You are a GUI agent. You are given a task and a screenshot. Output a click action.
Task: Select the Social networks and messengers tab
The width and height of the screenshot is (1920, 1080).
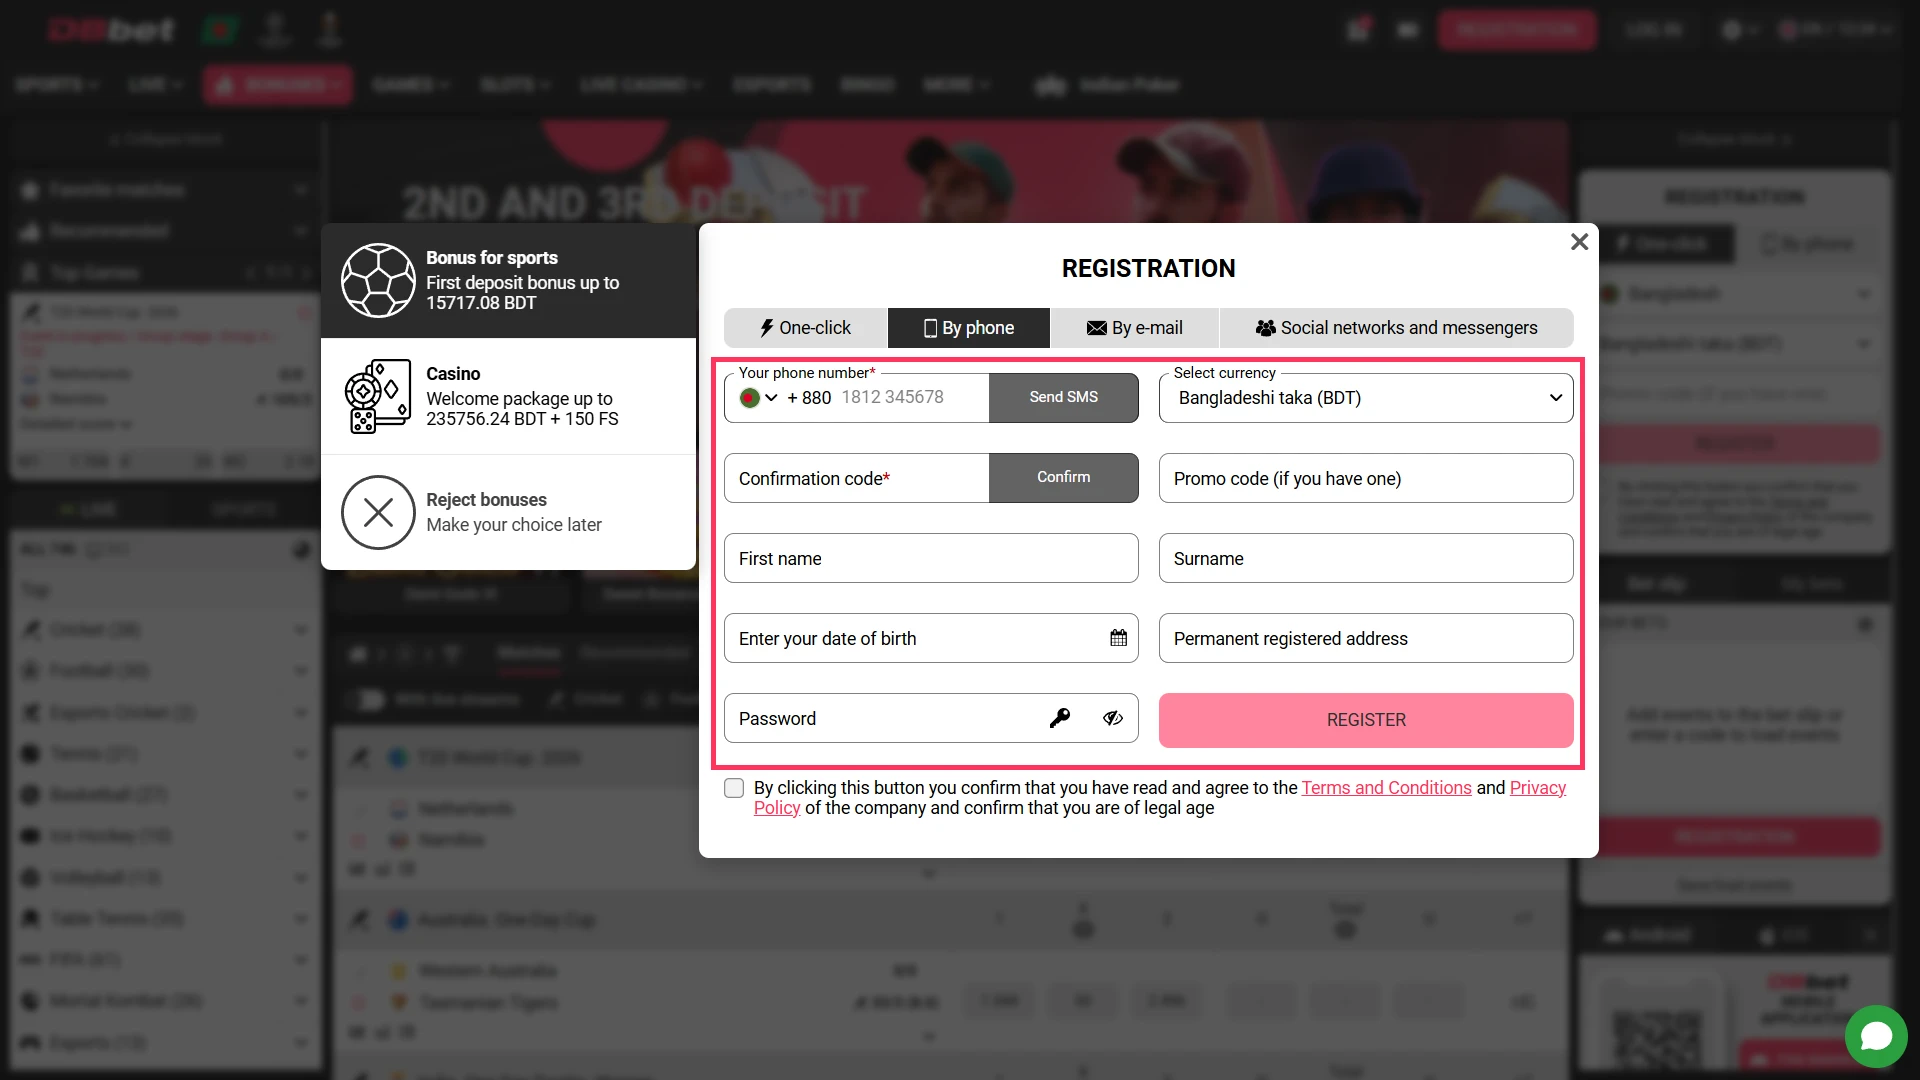1396,327
